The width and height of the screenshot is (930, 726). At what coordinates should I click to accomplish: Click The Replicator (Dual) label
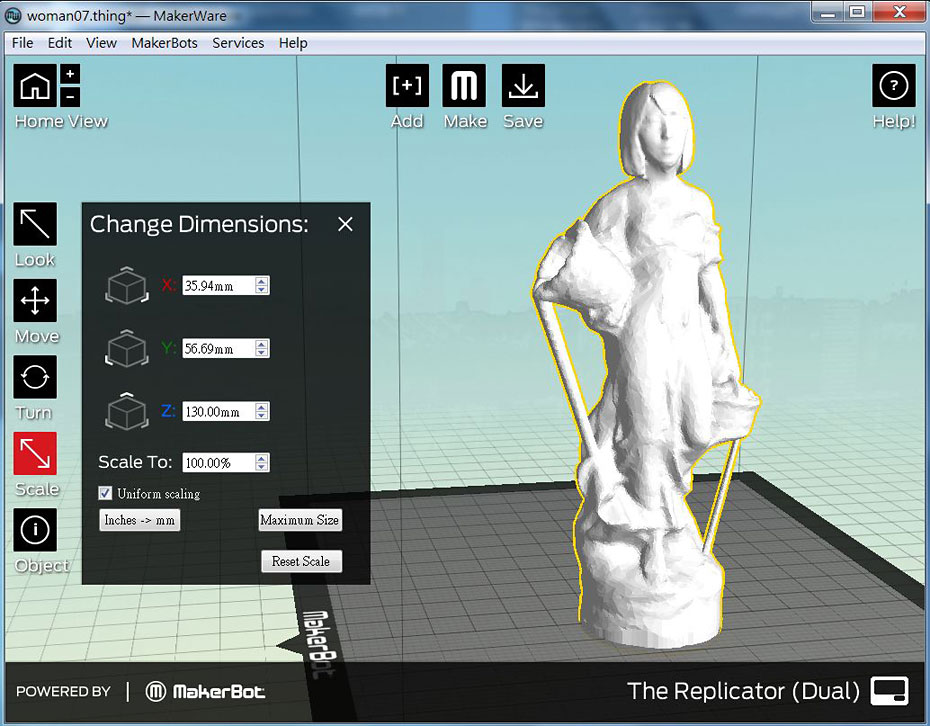click(743, 691)
